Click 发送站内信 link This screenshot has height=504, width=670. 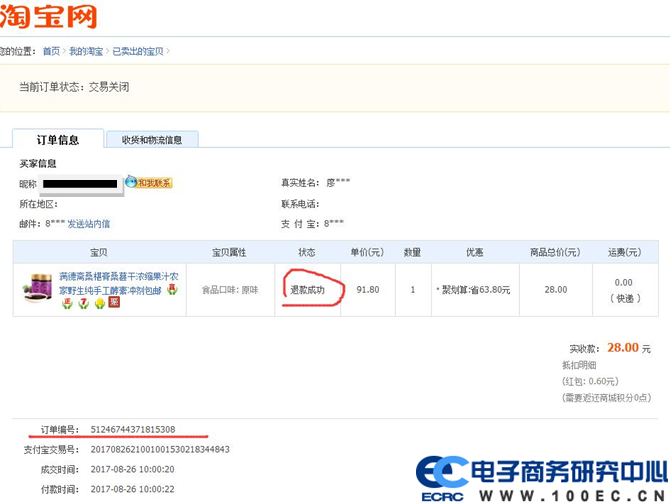pos(89,223)
